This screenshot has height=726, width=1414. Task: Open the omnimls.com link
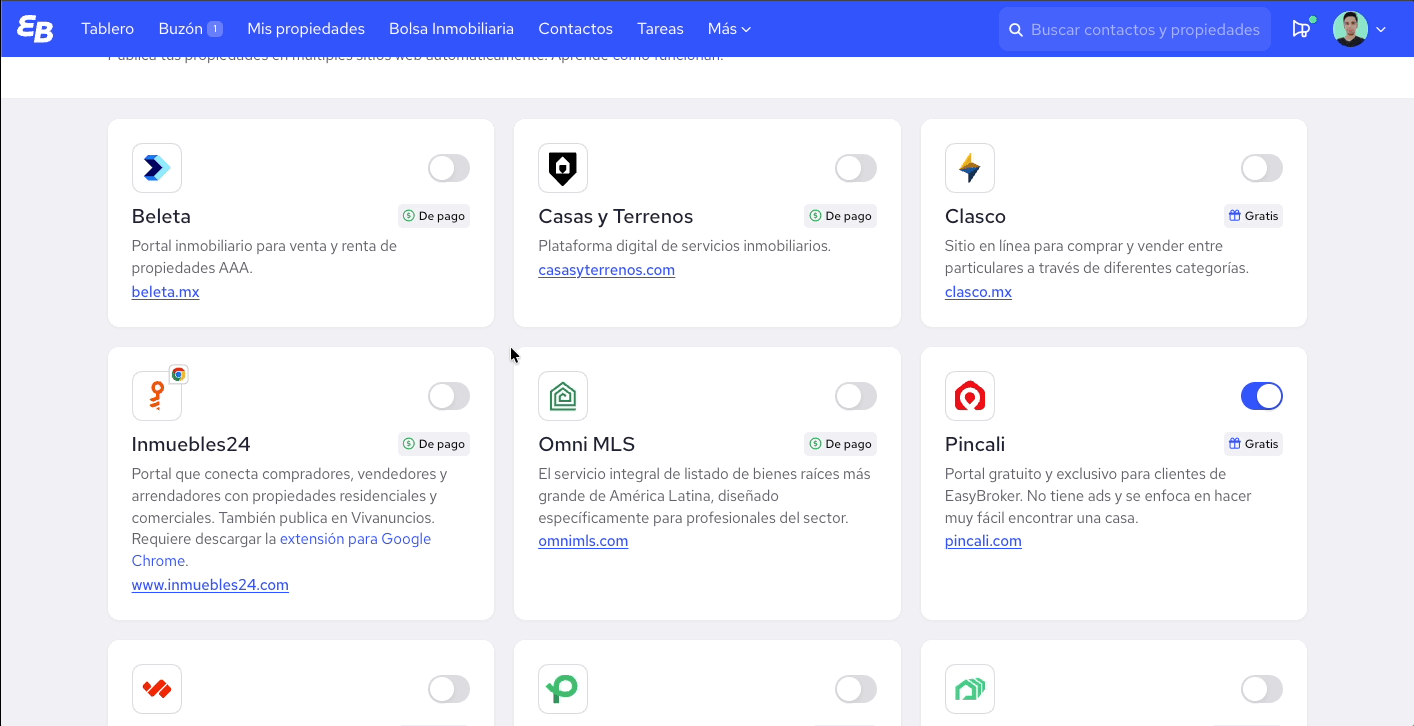(x=583, y=541)
